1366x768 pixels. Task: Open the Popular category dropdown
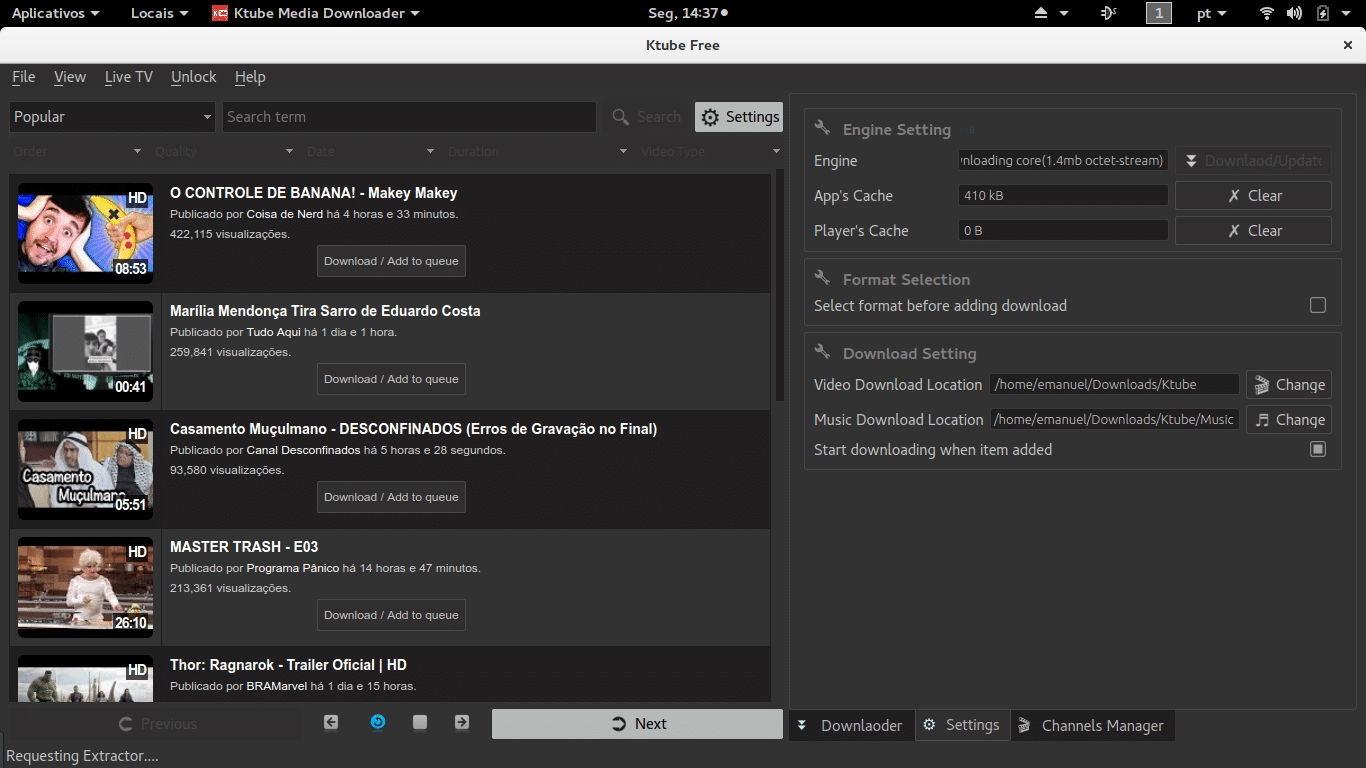pyautogui.click(x=112, y=117)
